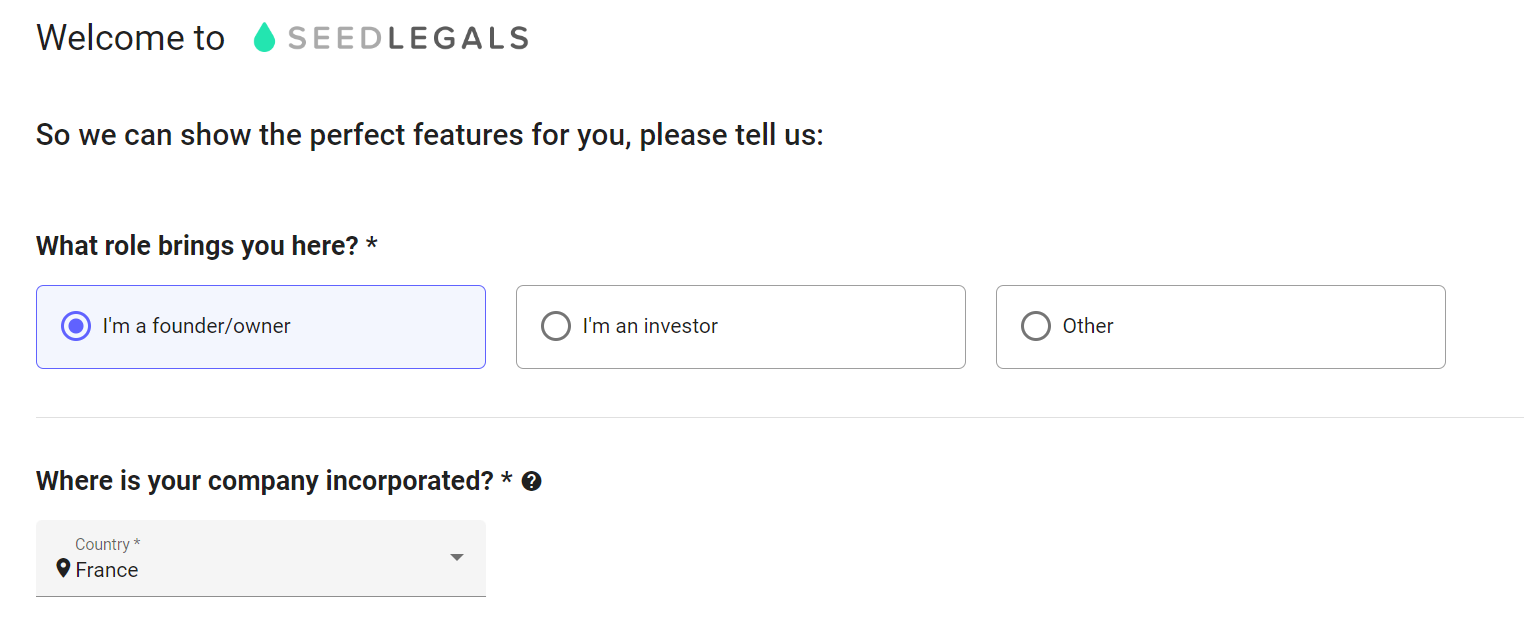Image resolution: width=1538 pixels, height=623 pixels.
Task: Pick the "Other" radio button
Action: click(x=1036, y=326)
